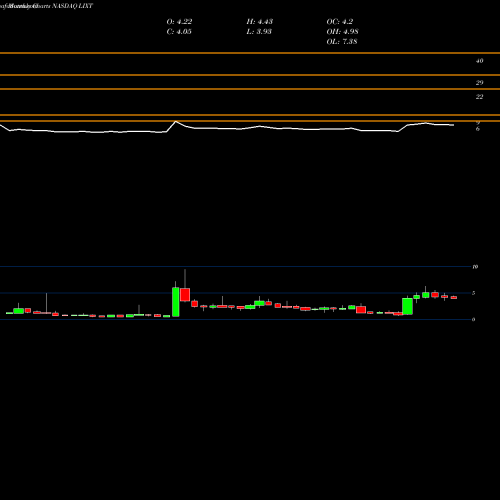Select the OH: 4.98 reading
This screenshot has width=500, height=500.
tap(342, 32)
